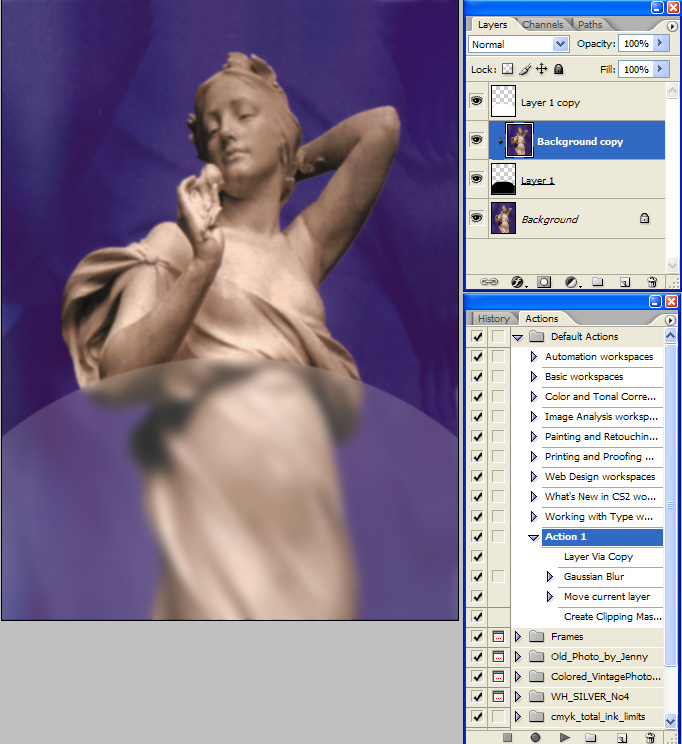Image resolution: width=682 pixels, height=744 pixels.
Task: Add a layer mask
Action: click(x=544, y=282)
